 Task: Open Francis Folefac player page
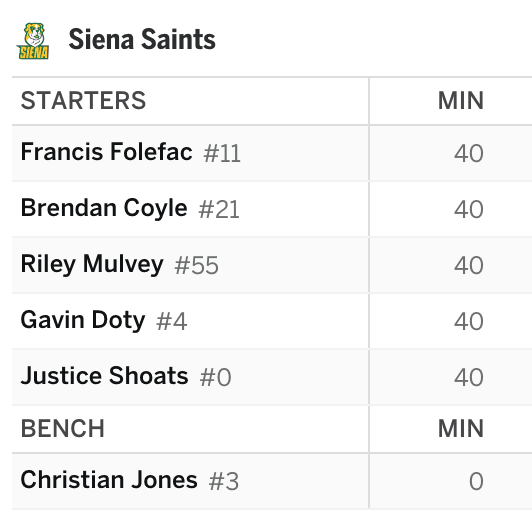pyautogui.click(x=107, y=152)
